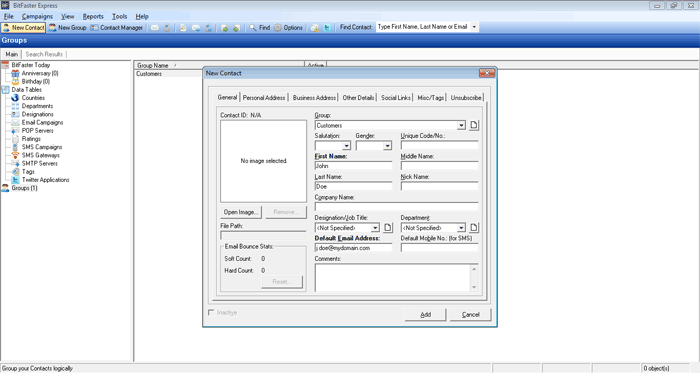This screenshot has height=373, width=700.
Task: Open the Contact Manager from toolbar
Action: coord(117,28)
